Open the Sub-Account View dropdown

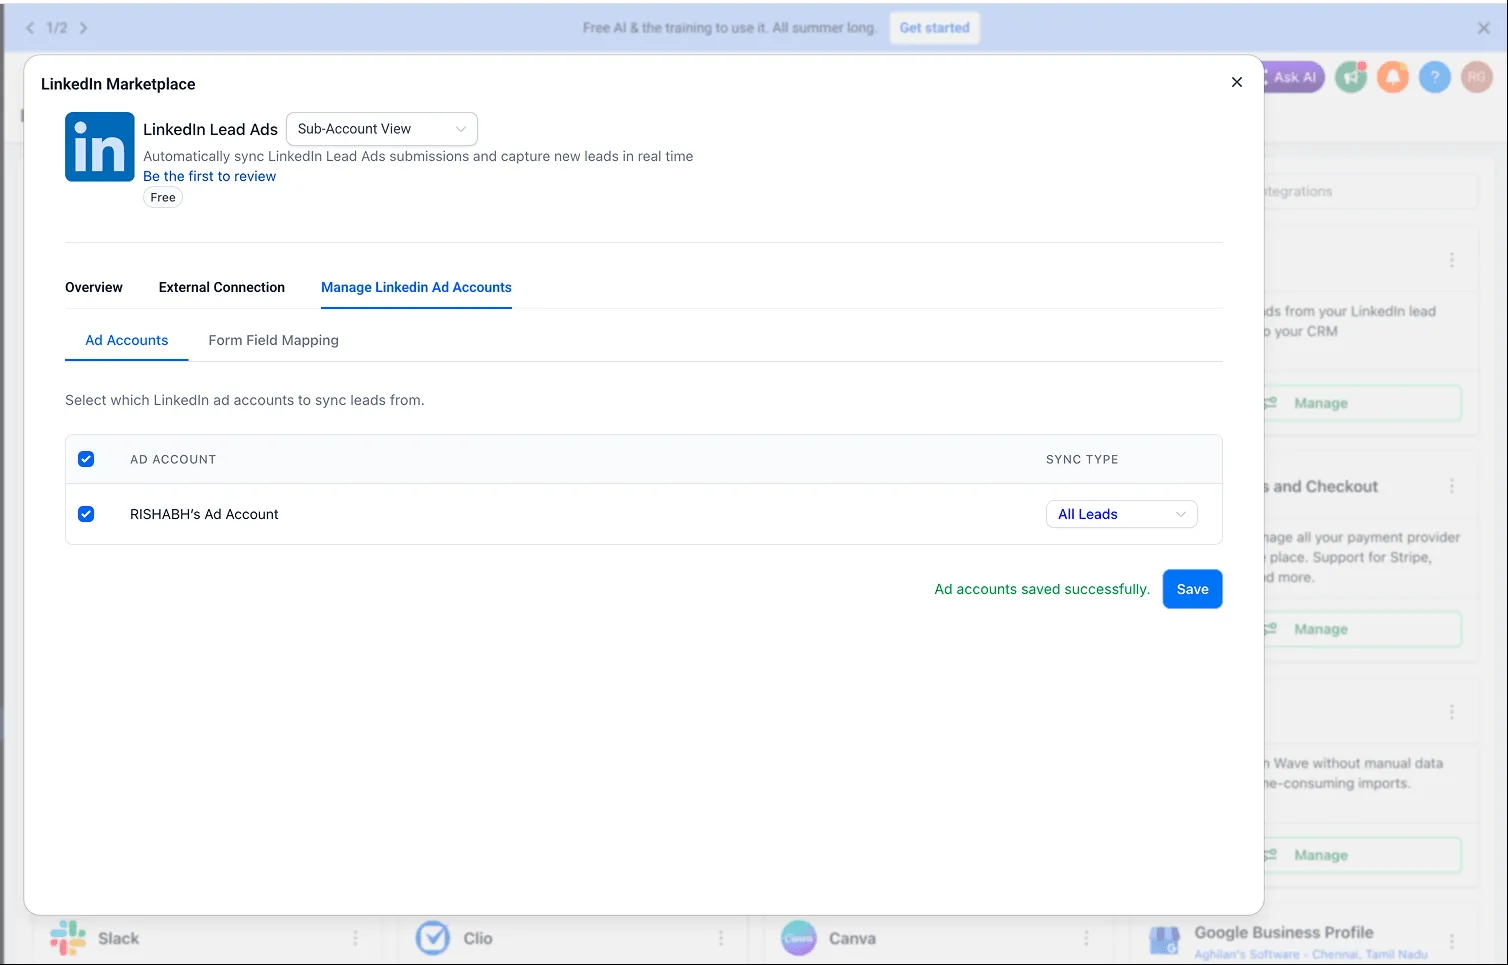382,129
